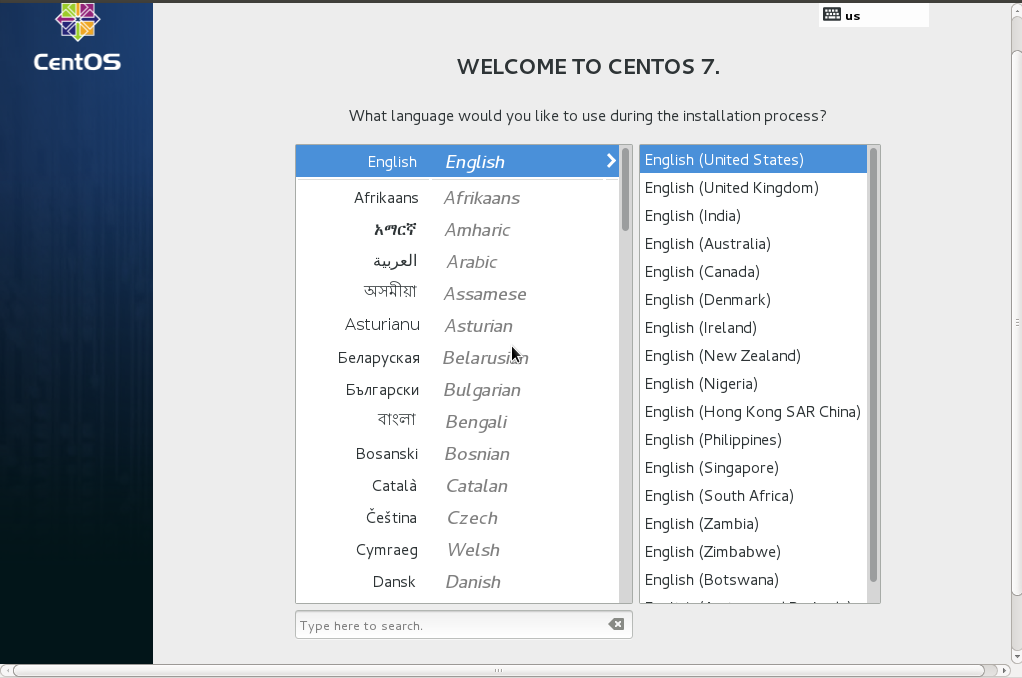Expand English locales using the arrow chevron

tap(610, 160)
